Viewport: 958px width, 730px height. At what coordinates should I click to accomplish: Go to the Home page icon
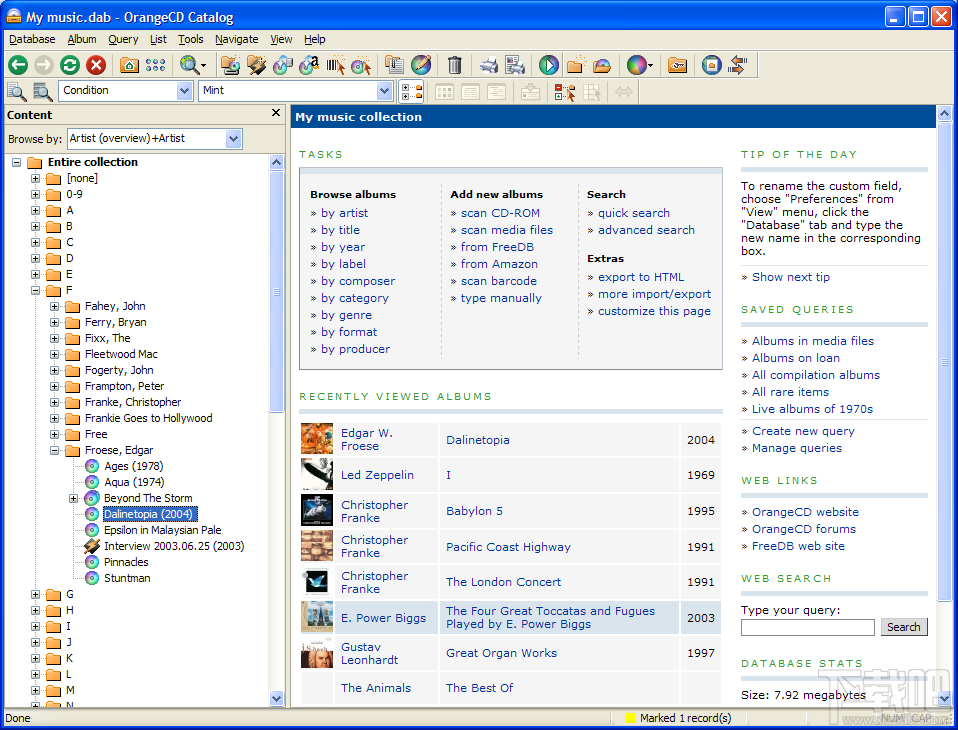point(129,65)
